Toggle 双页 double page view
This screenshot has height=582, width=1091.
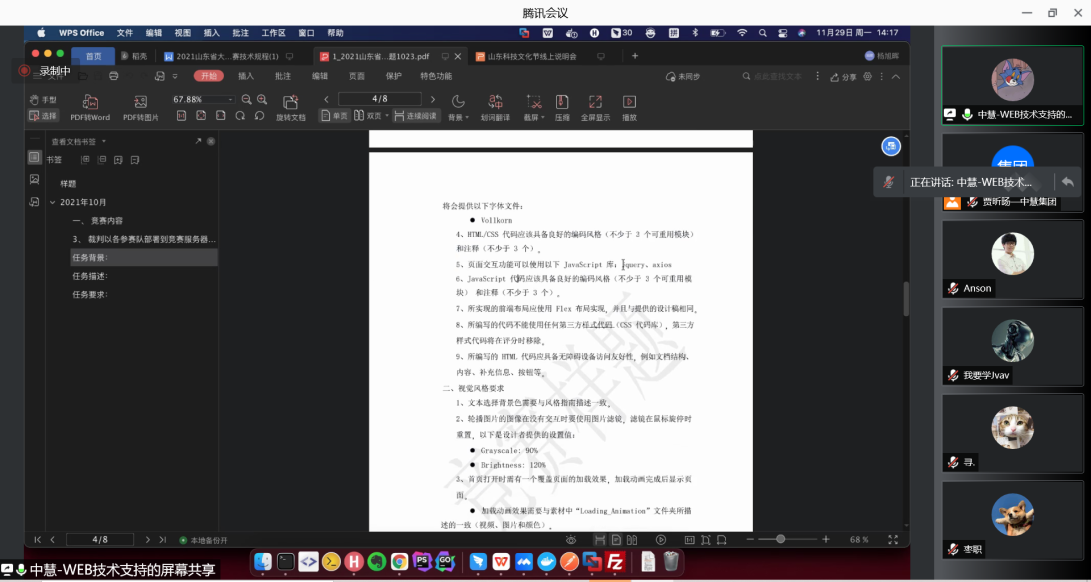click(x=368, y=116)
